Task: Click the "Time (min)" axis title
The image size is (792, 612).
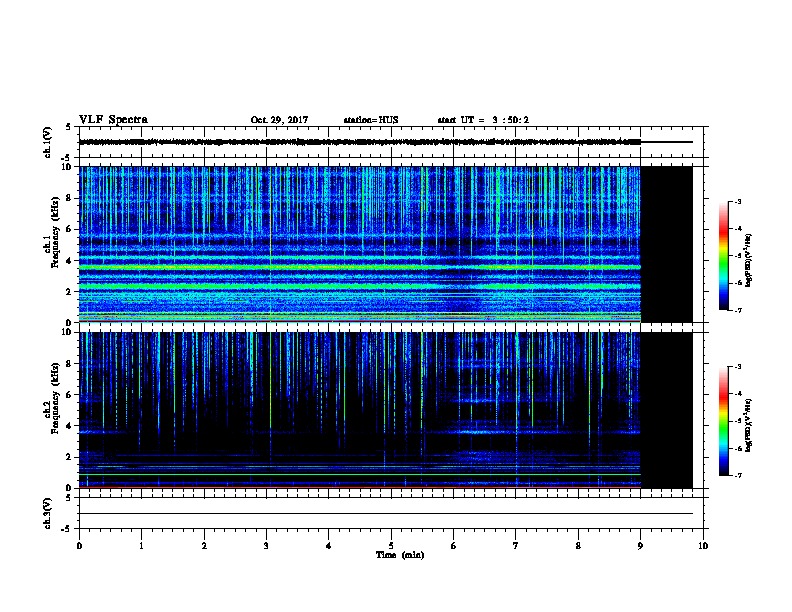Action: (400, 555)
